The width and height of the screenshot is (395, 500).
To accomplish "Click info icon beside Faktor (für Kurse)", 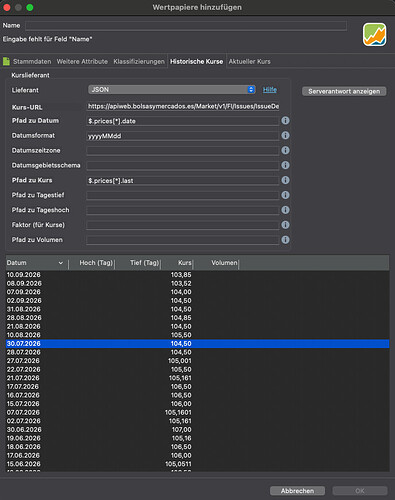I will [x=285, y=225].
